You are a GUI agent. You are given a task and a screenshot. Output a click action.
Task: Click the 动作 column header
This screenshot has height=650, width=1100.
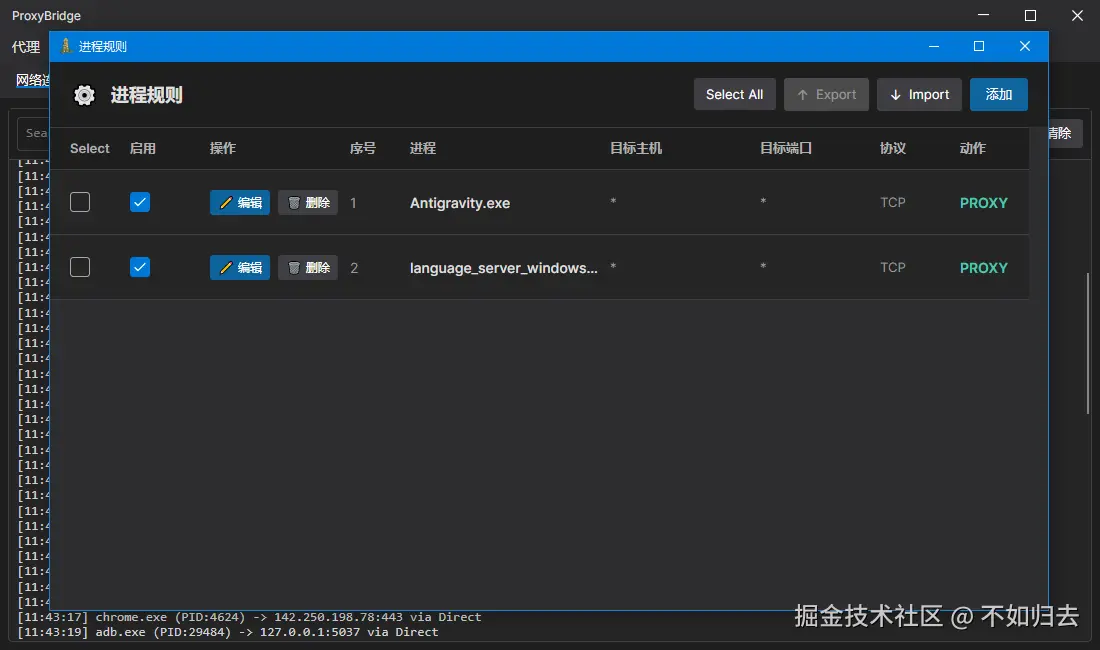click(972, 148)
